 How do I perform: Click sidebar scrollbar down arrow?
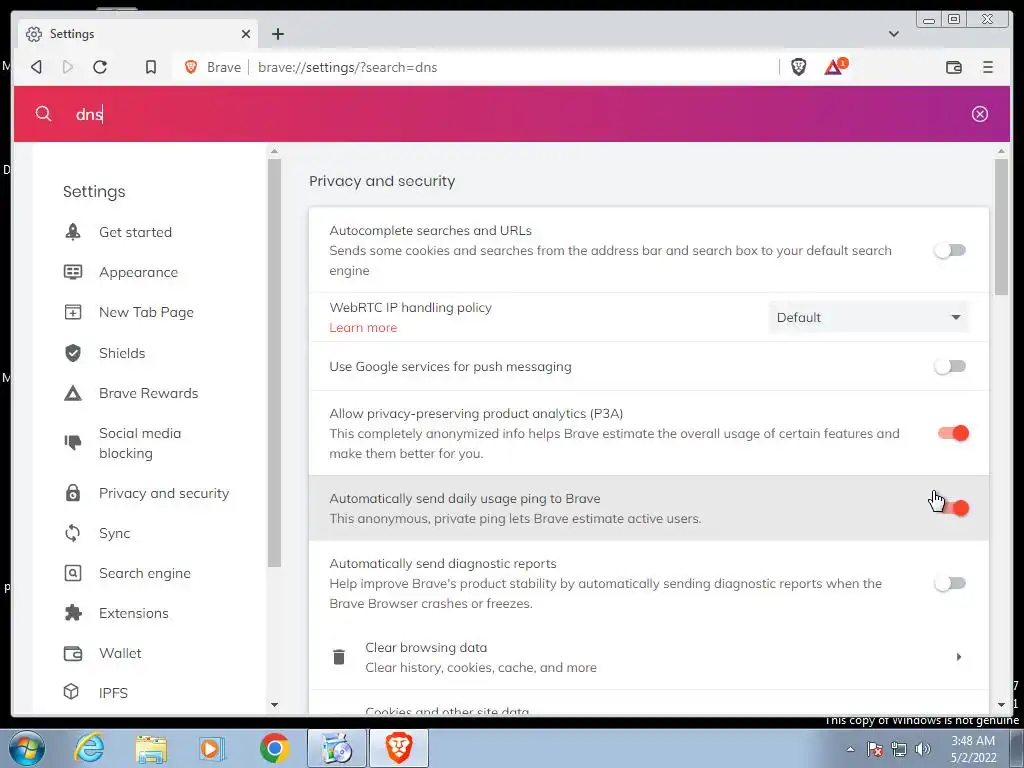274,705
